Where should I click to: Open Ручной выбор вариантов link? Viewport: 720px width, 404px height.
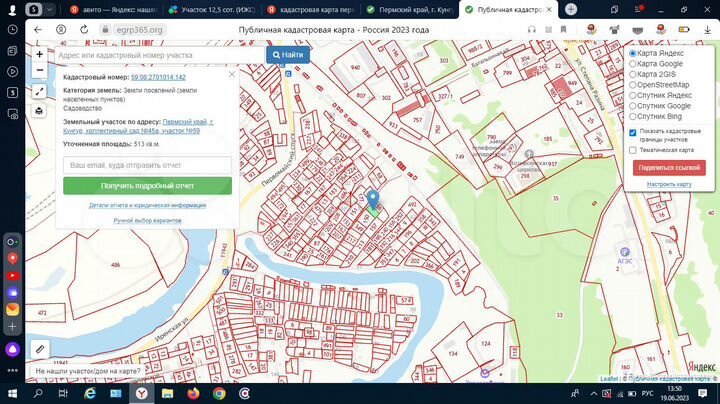[147, 221]
